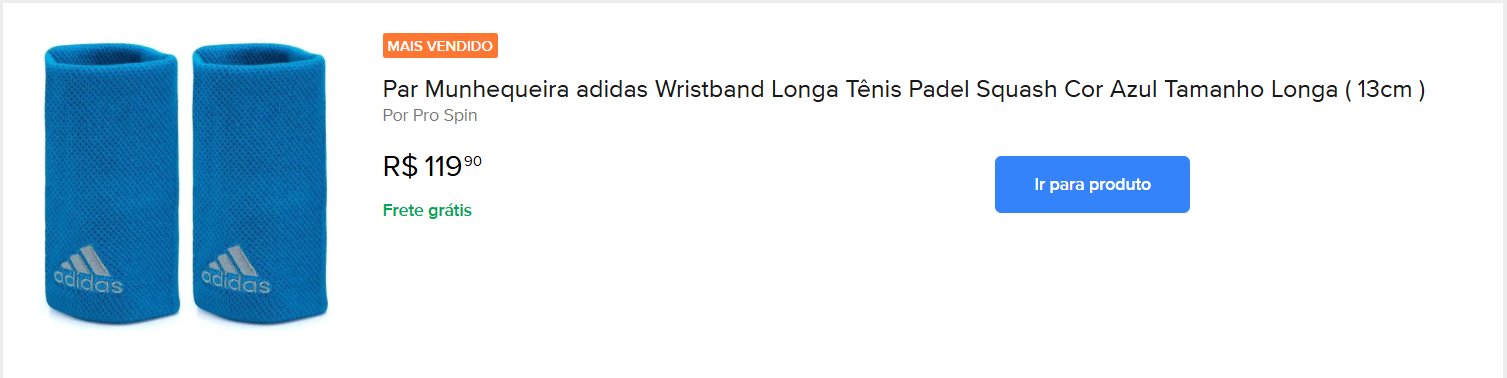Click Padel in the product title
This screenshot has width=1507, height=378.
pos(939,90)
